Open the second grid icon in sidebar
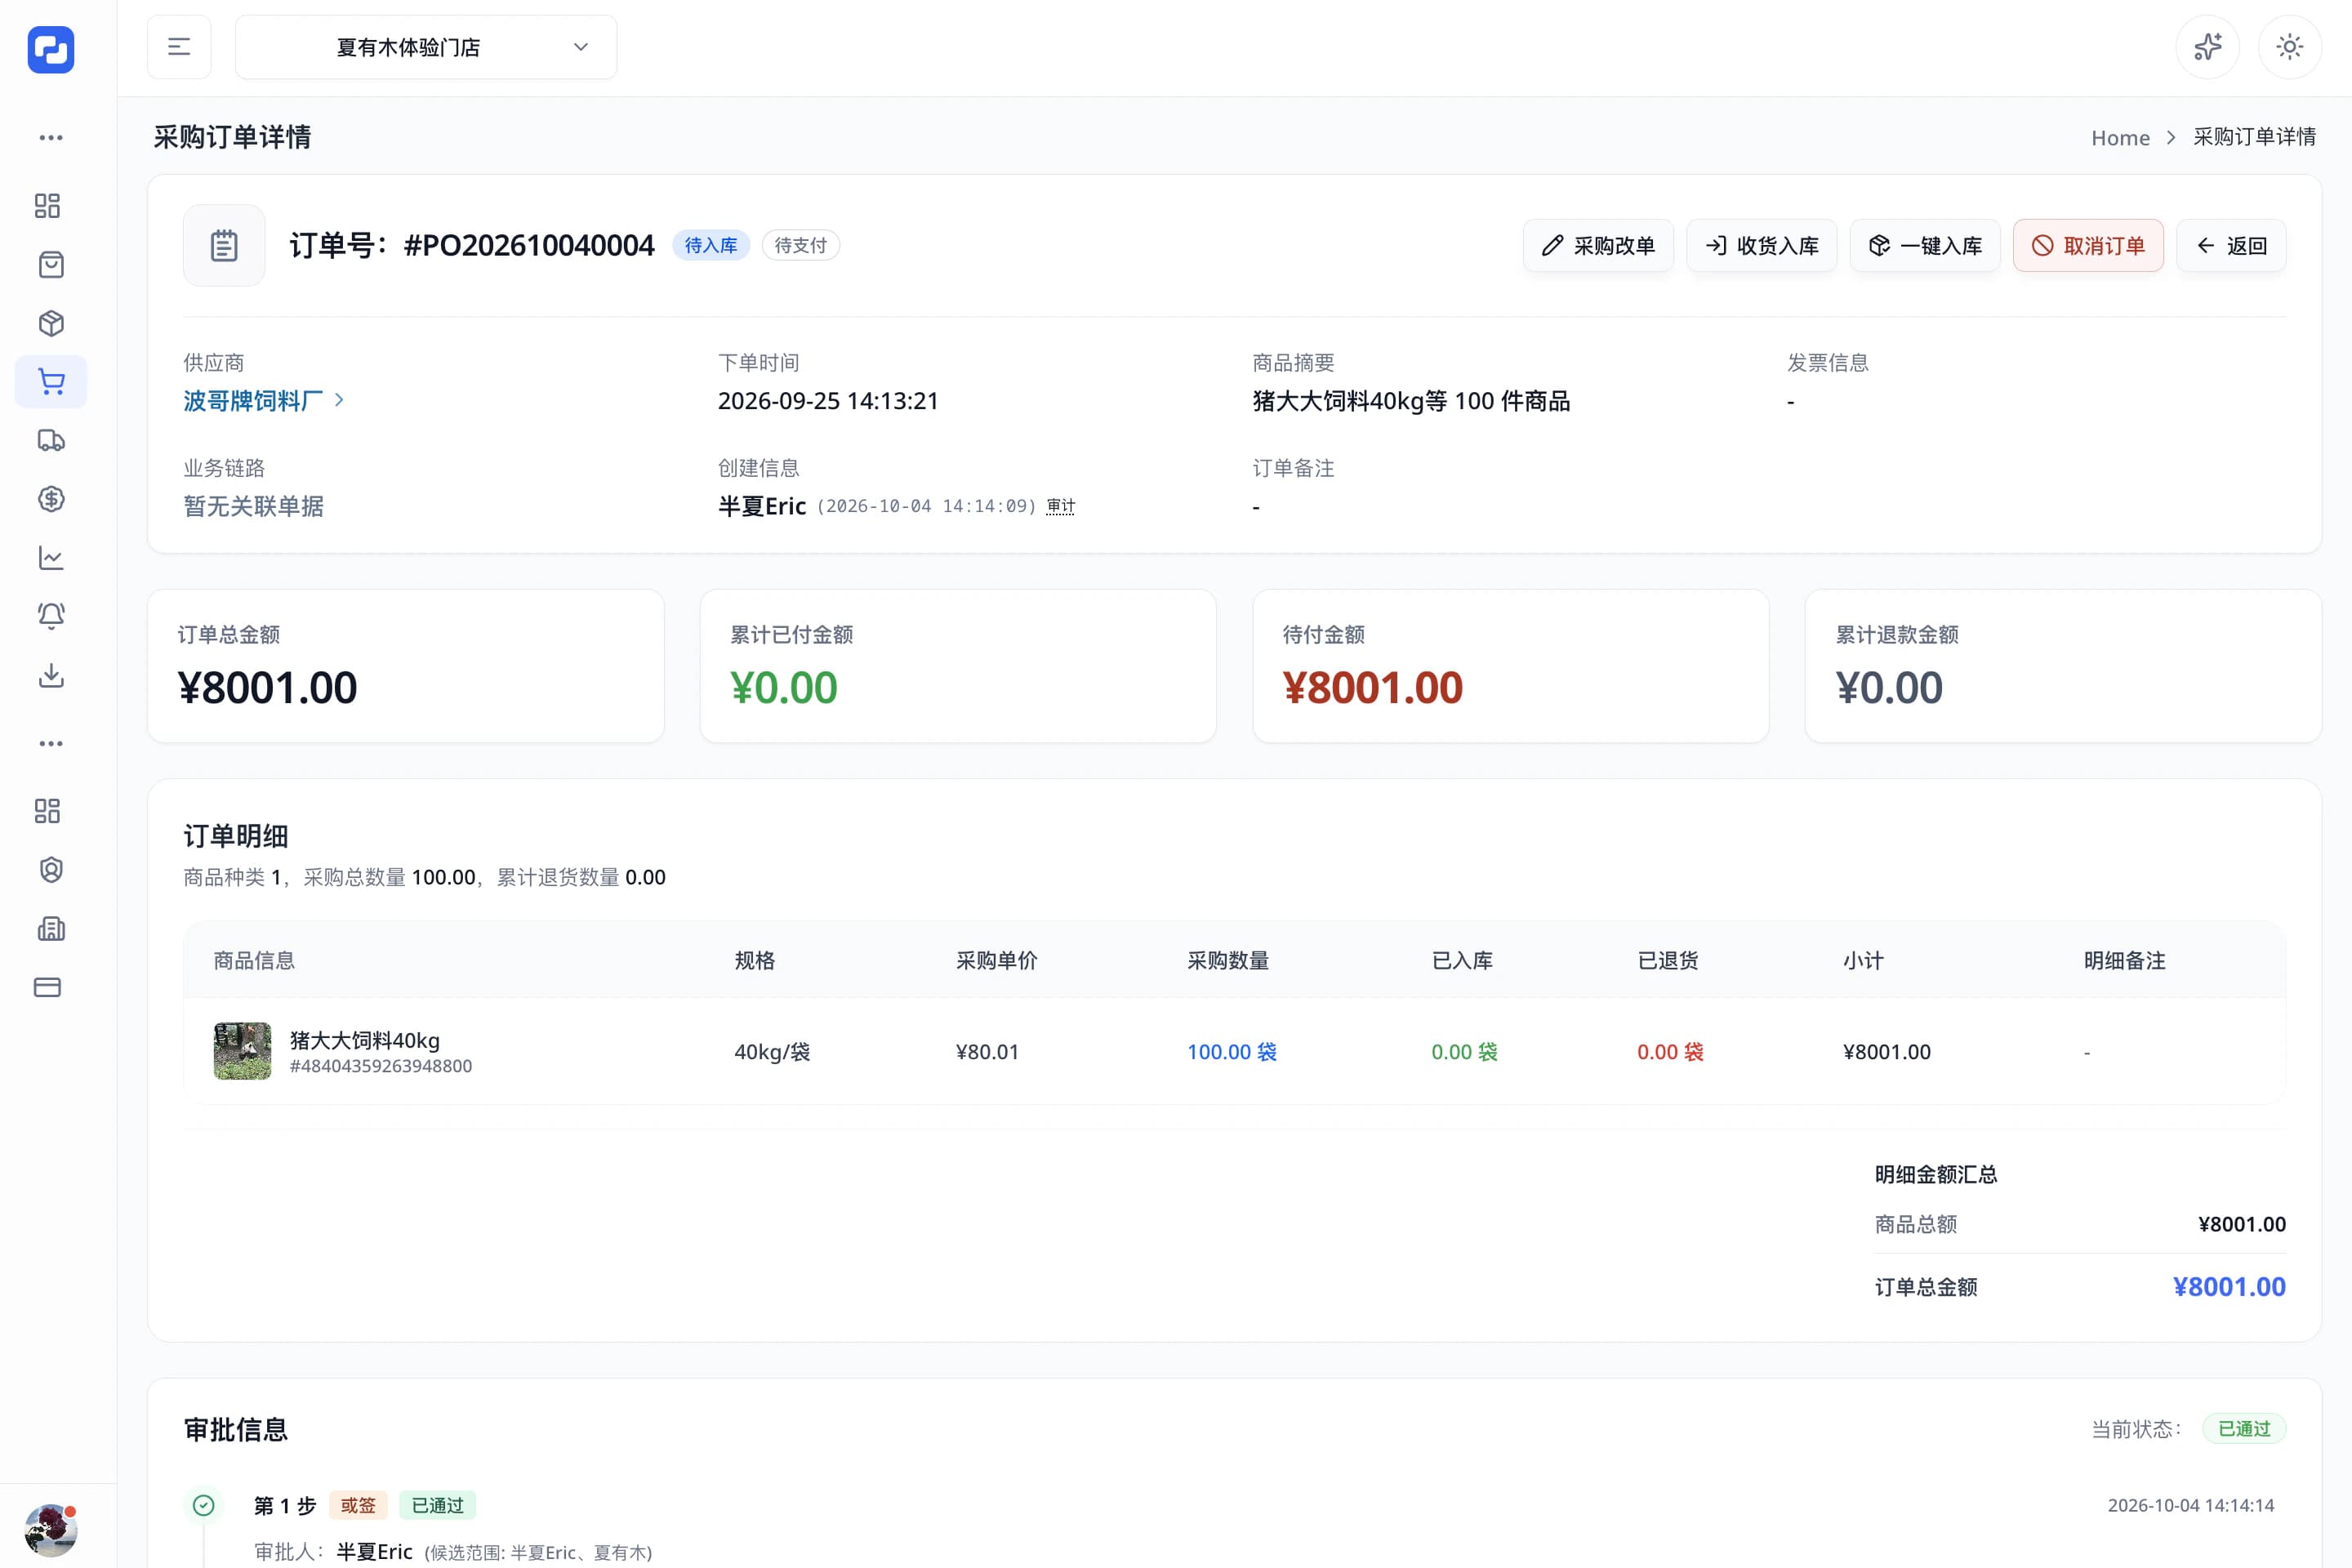 pyautogui.click(x=48, y=811)
